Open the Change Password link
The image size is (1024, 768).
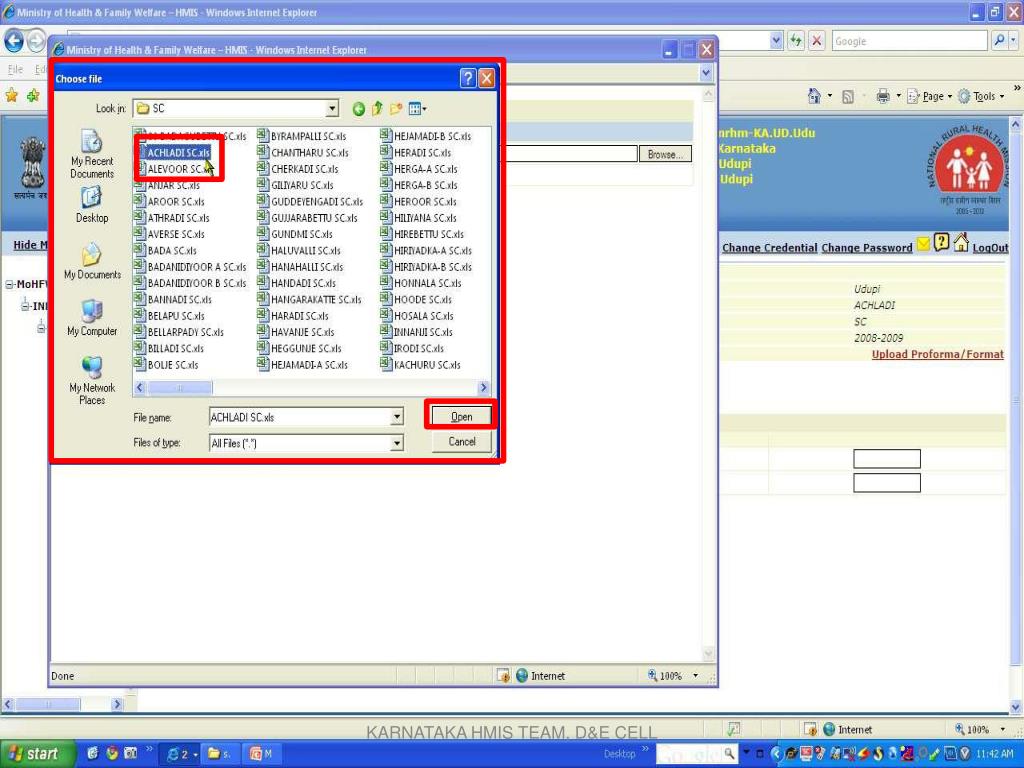point(867,248)
